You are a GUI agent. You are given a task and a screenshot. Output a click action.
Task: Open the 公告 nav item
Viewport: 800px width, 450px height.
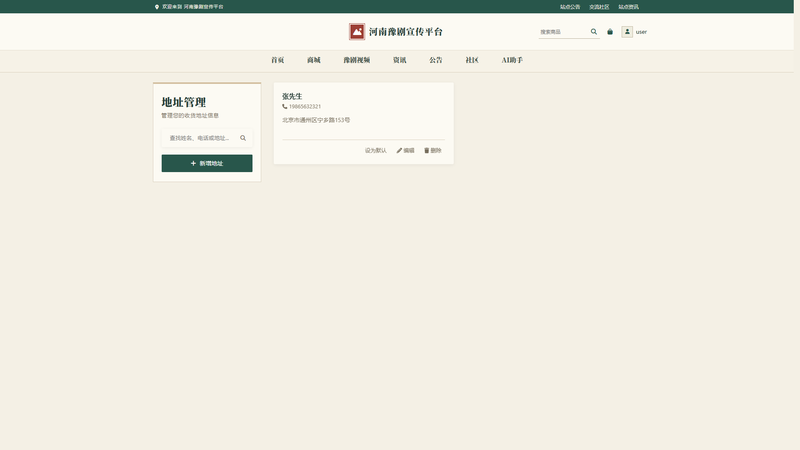point(436,60)
